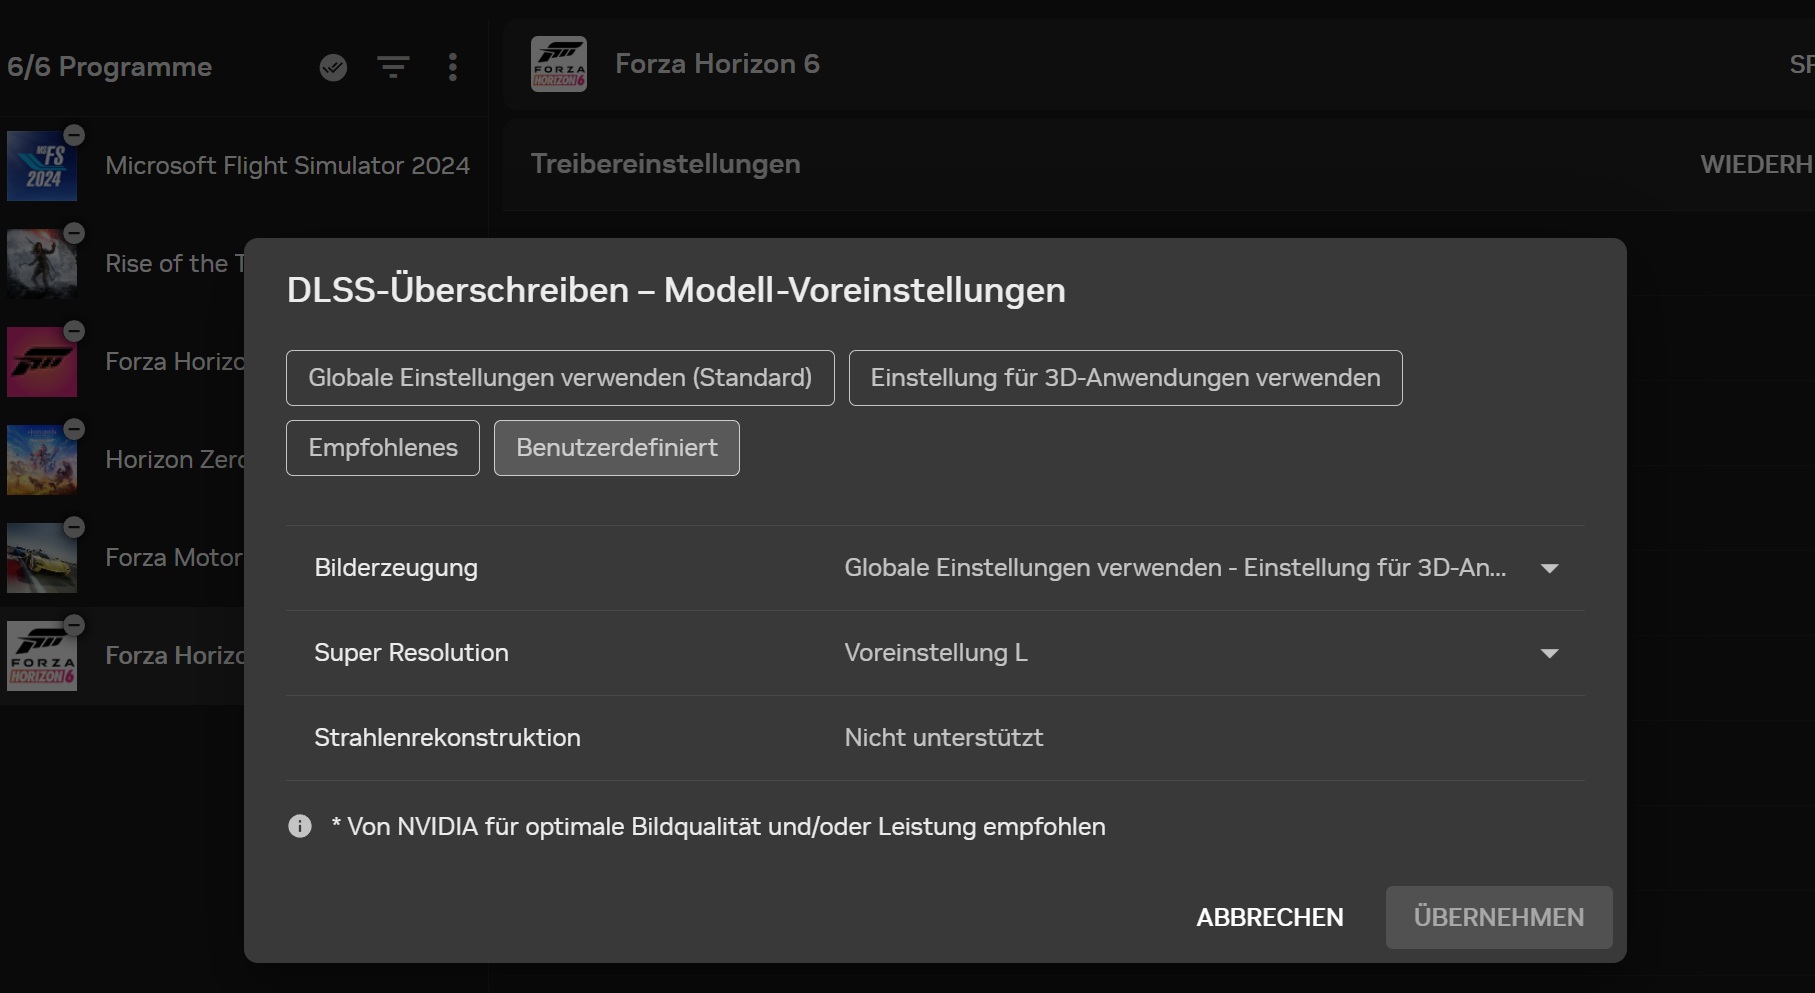Click the Nicht unterstützt value text
Viewport: 1815px width, 993px height.
tap(943, 738)
